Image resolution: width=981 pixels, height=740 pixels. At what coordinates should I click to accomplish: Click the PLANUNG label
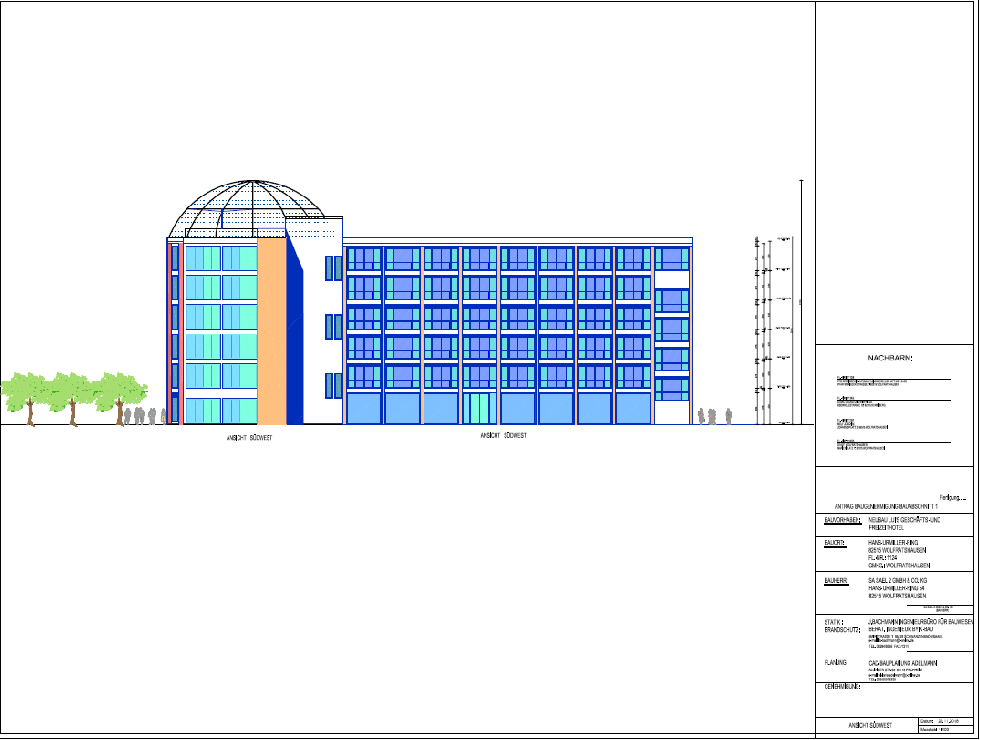tap(836, 663)
